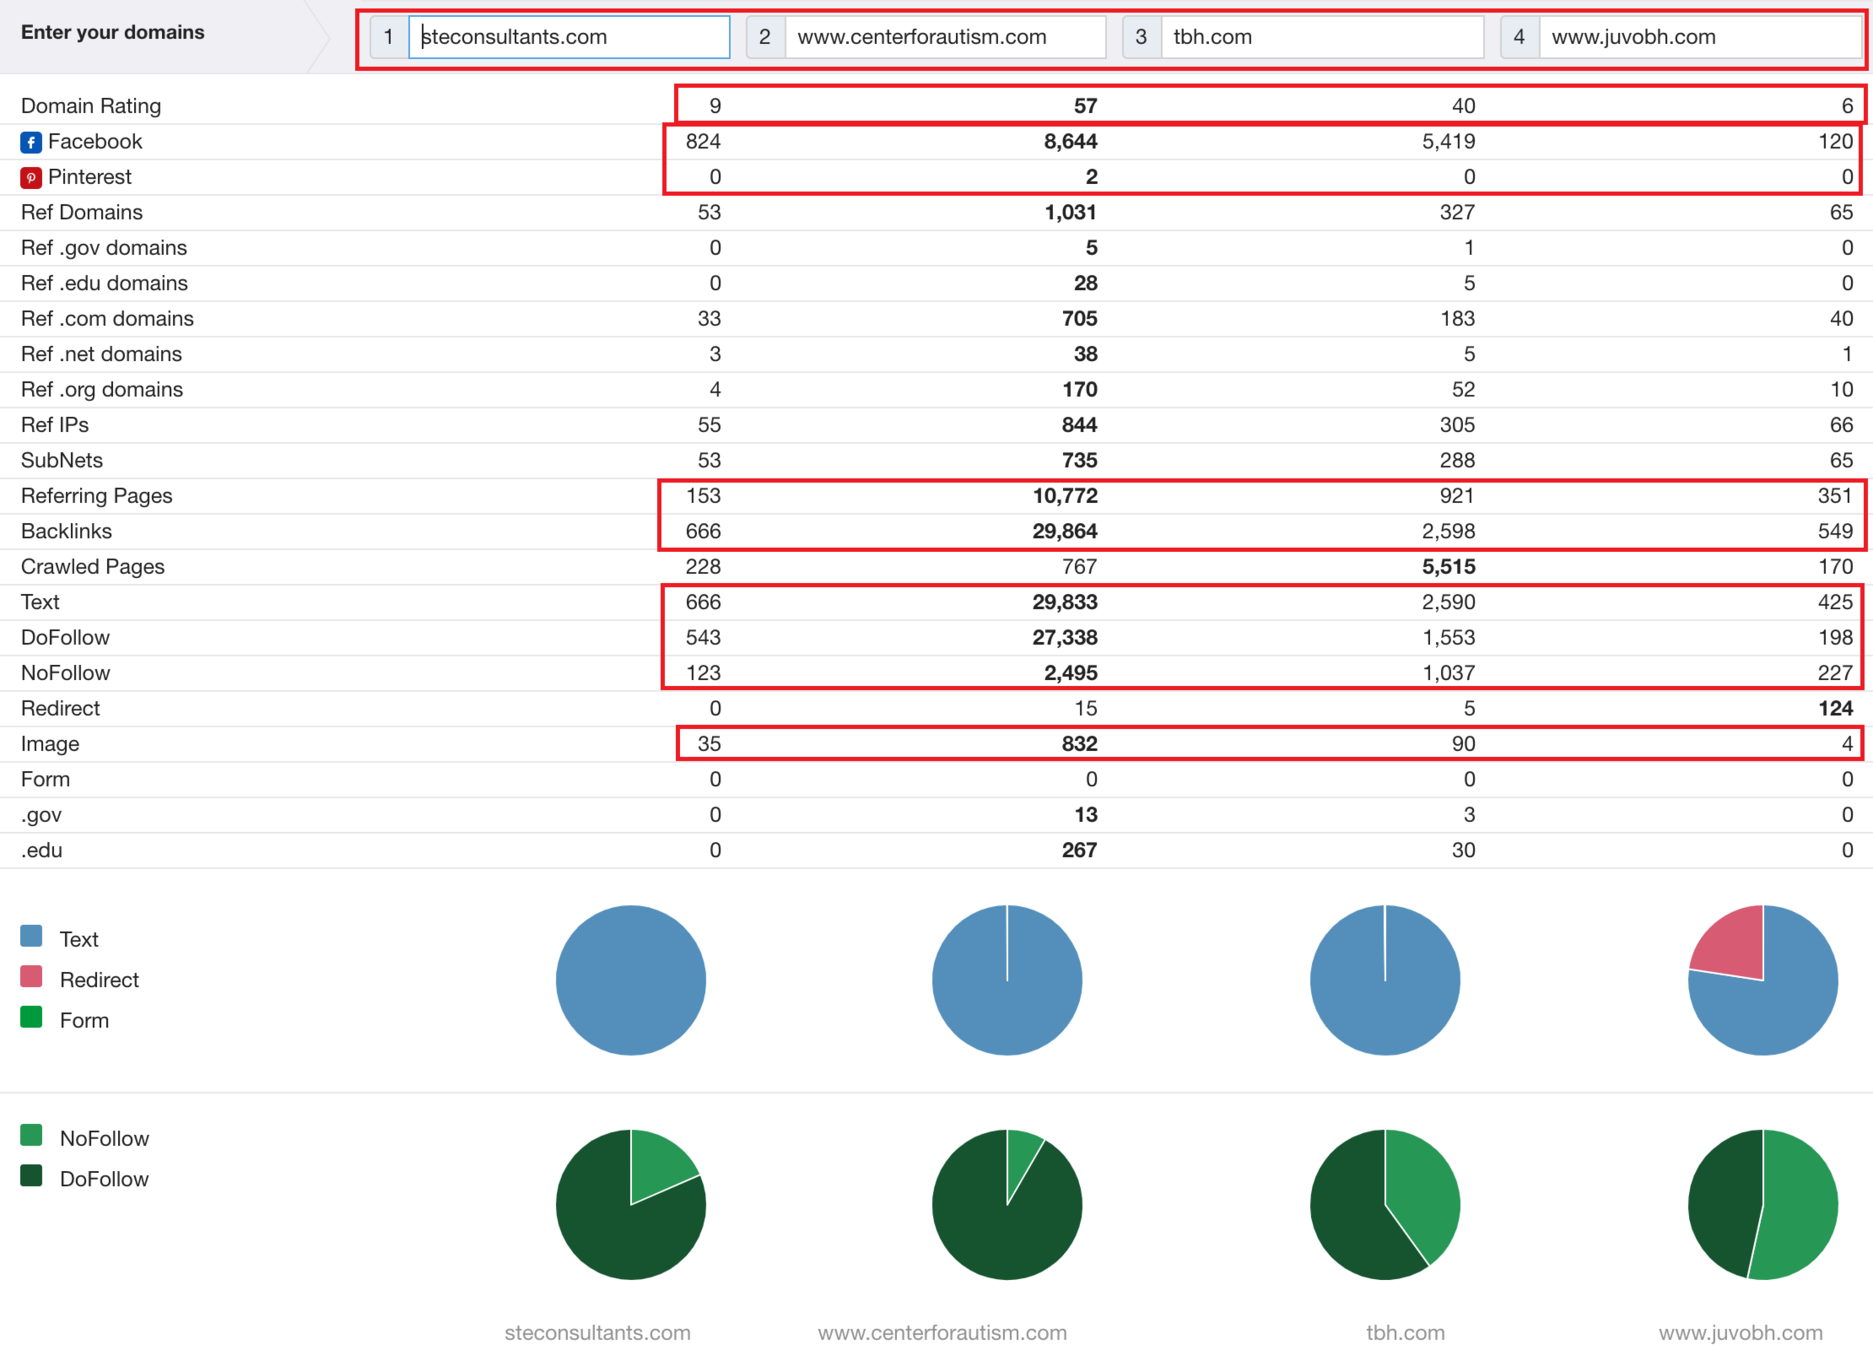Click the DoFollow pie chart for steconsultants.com
Image resolution: width=1873 pixels, height=1350 pixels.
point(631,1205)
